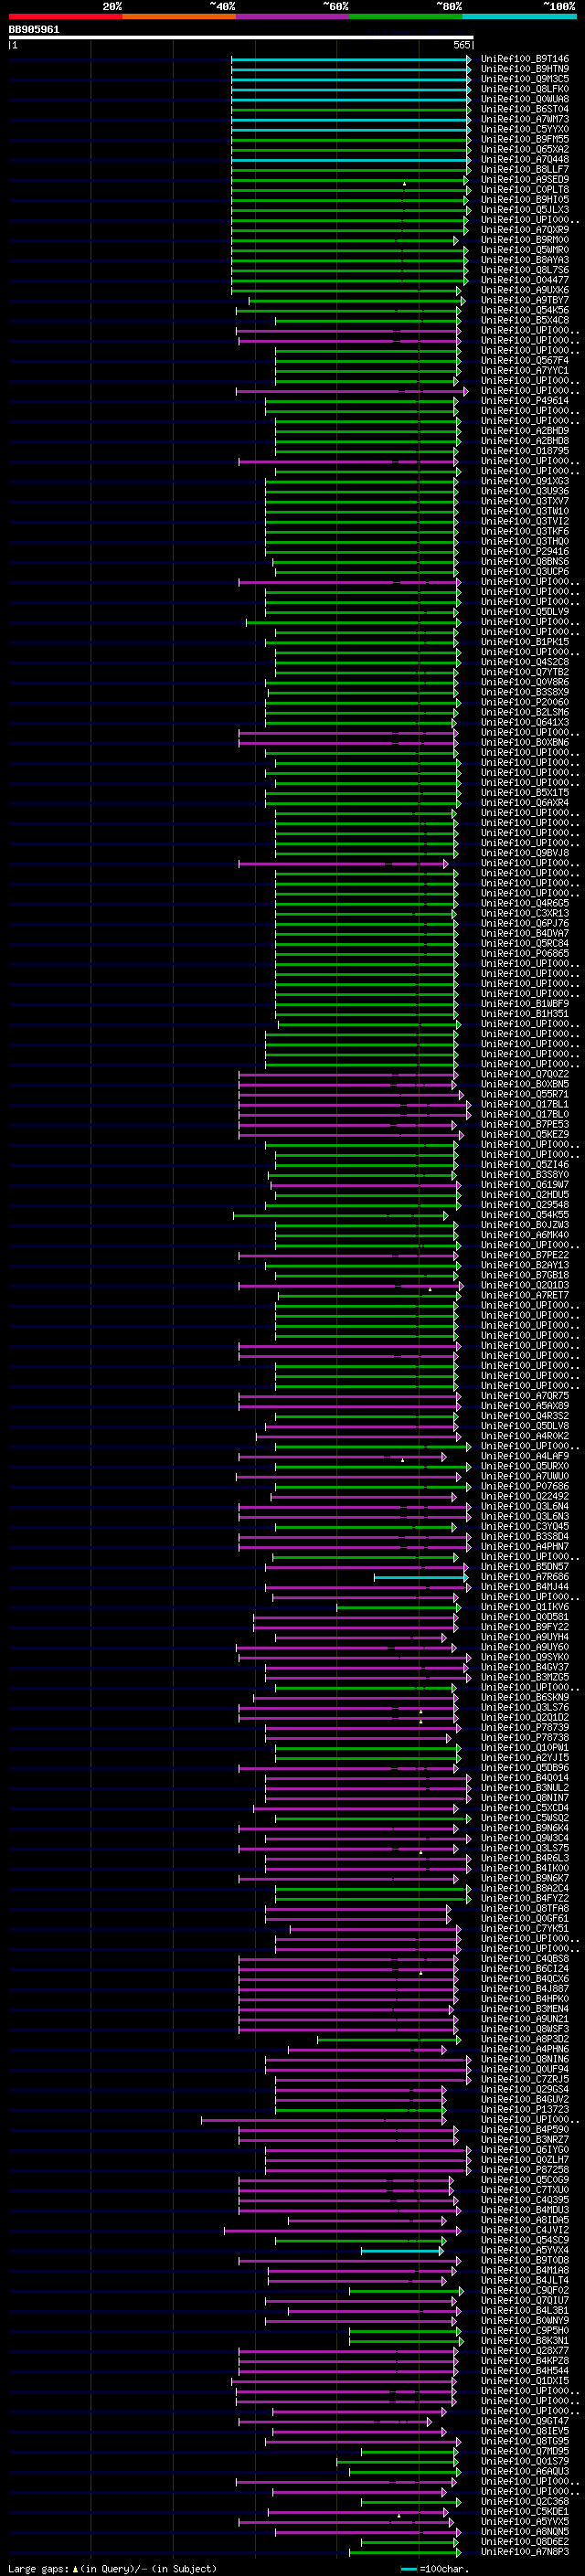
Task: Click the query end position 565
Action: 461,45
